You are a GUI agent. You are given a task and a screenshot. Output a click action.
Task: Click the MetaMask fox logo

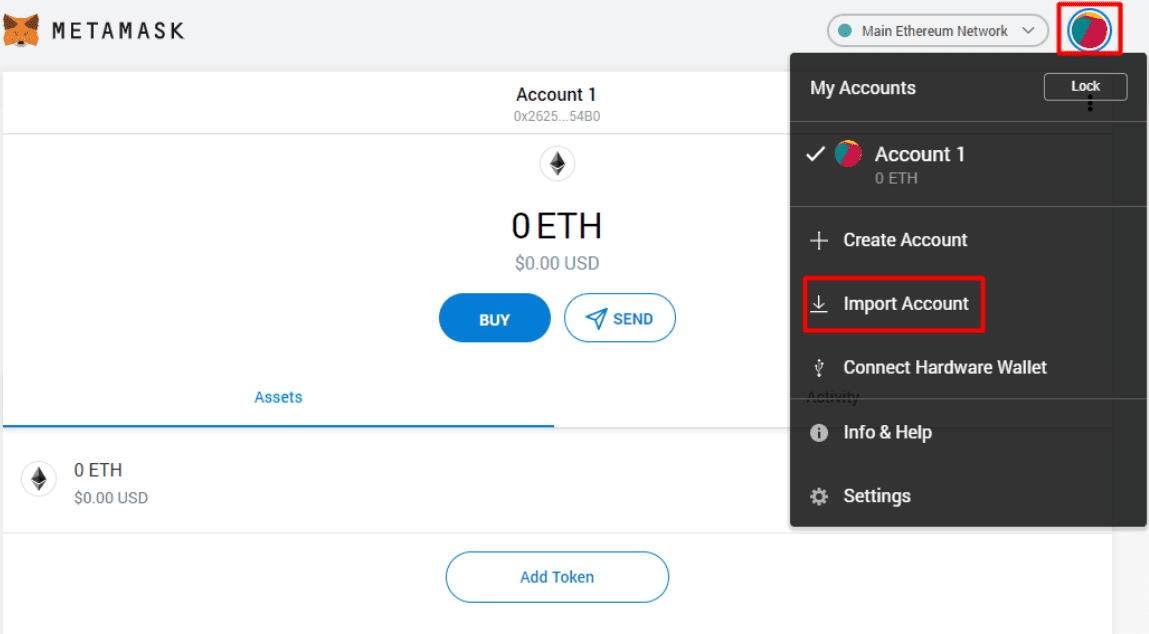click(x=21, y=30)
